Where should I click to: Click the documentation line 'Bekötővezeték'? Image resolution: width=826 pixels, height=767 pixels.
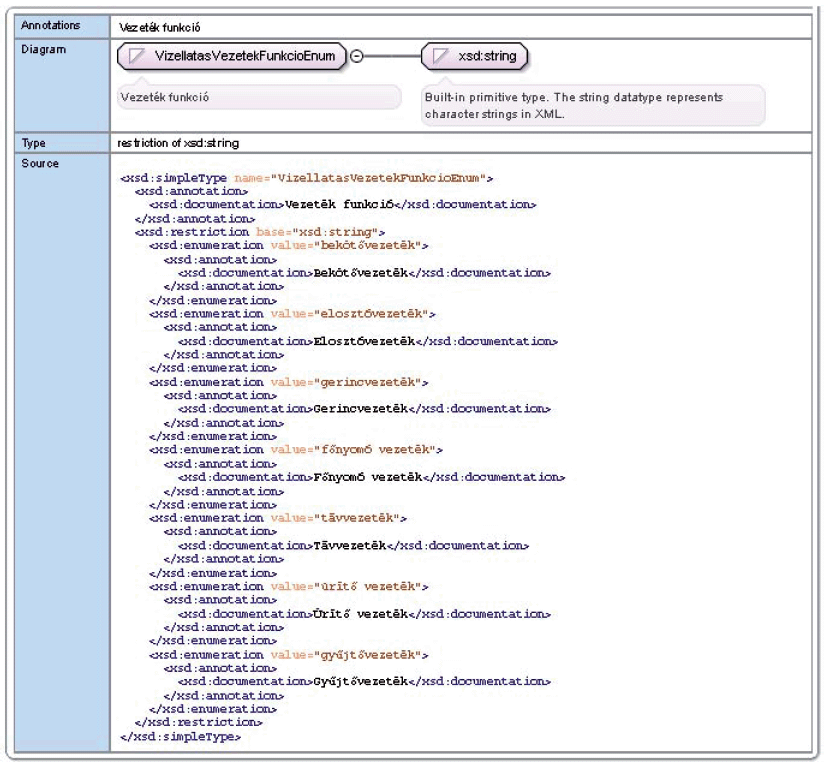pyautogui.click(x=365, y=273)
